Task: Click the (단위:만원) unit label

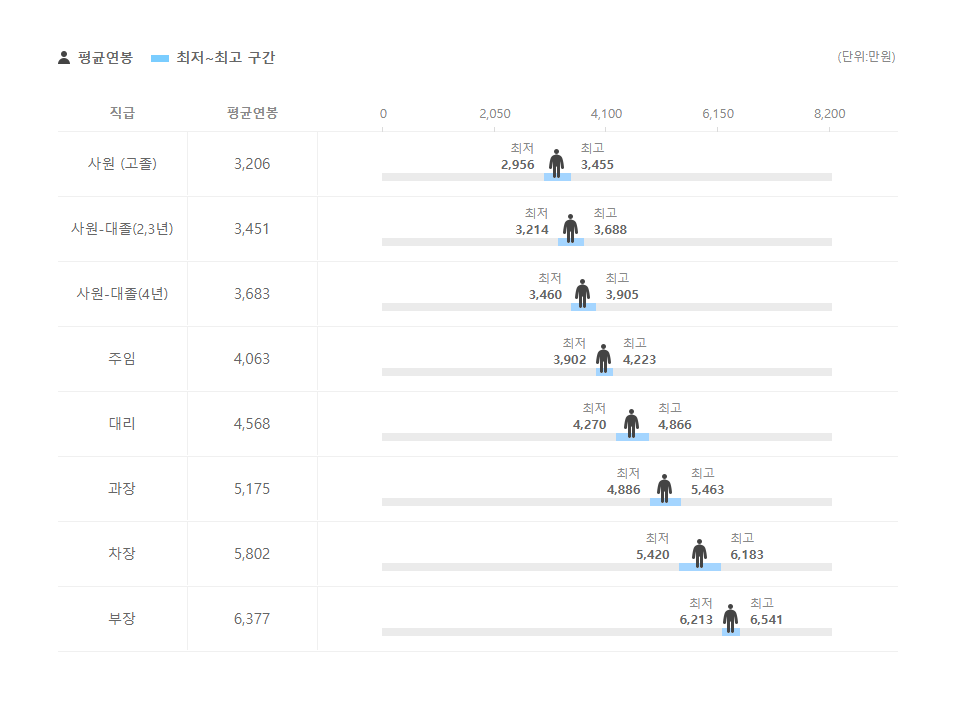Action: (x=866, y=57)
